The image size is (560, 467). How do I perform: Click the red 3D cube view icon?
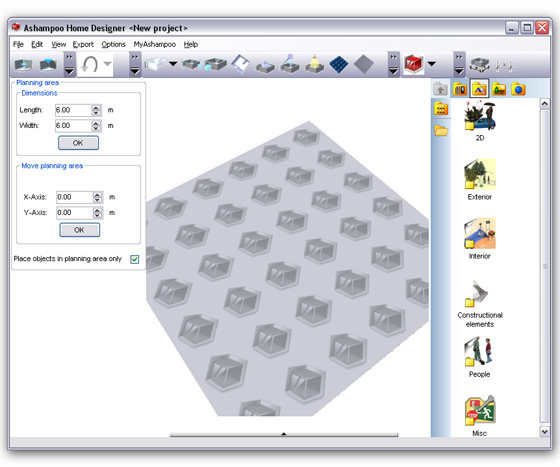tap(413, 65)
